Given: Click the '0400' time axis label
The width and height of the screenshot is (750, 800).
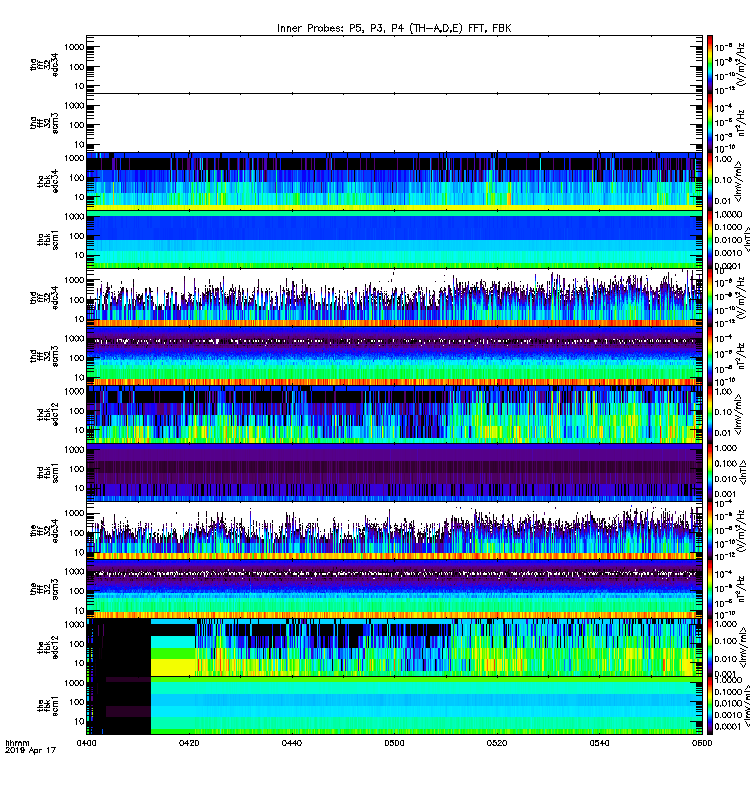Looking at the screenshot, I should click(86, 743).
